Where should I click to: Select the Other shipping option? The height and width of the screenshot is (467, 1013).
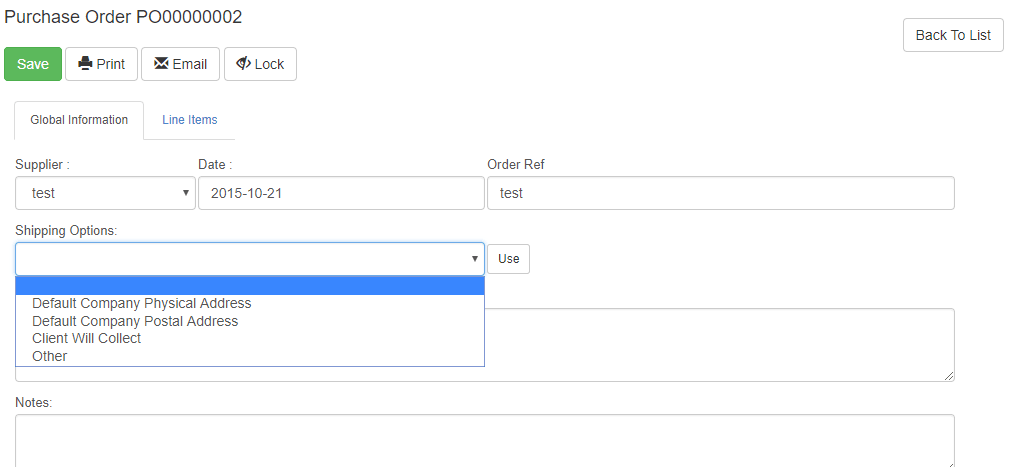tap(50, 356)
